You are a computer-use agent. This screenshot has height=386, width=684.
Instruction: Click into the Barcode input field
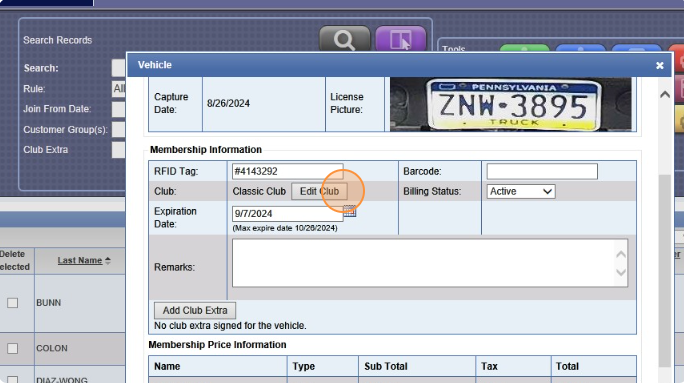(542, 171)
